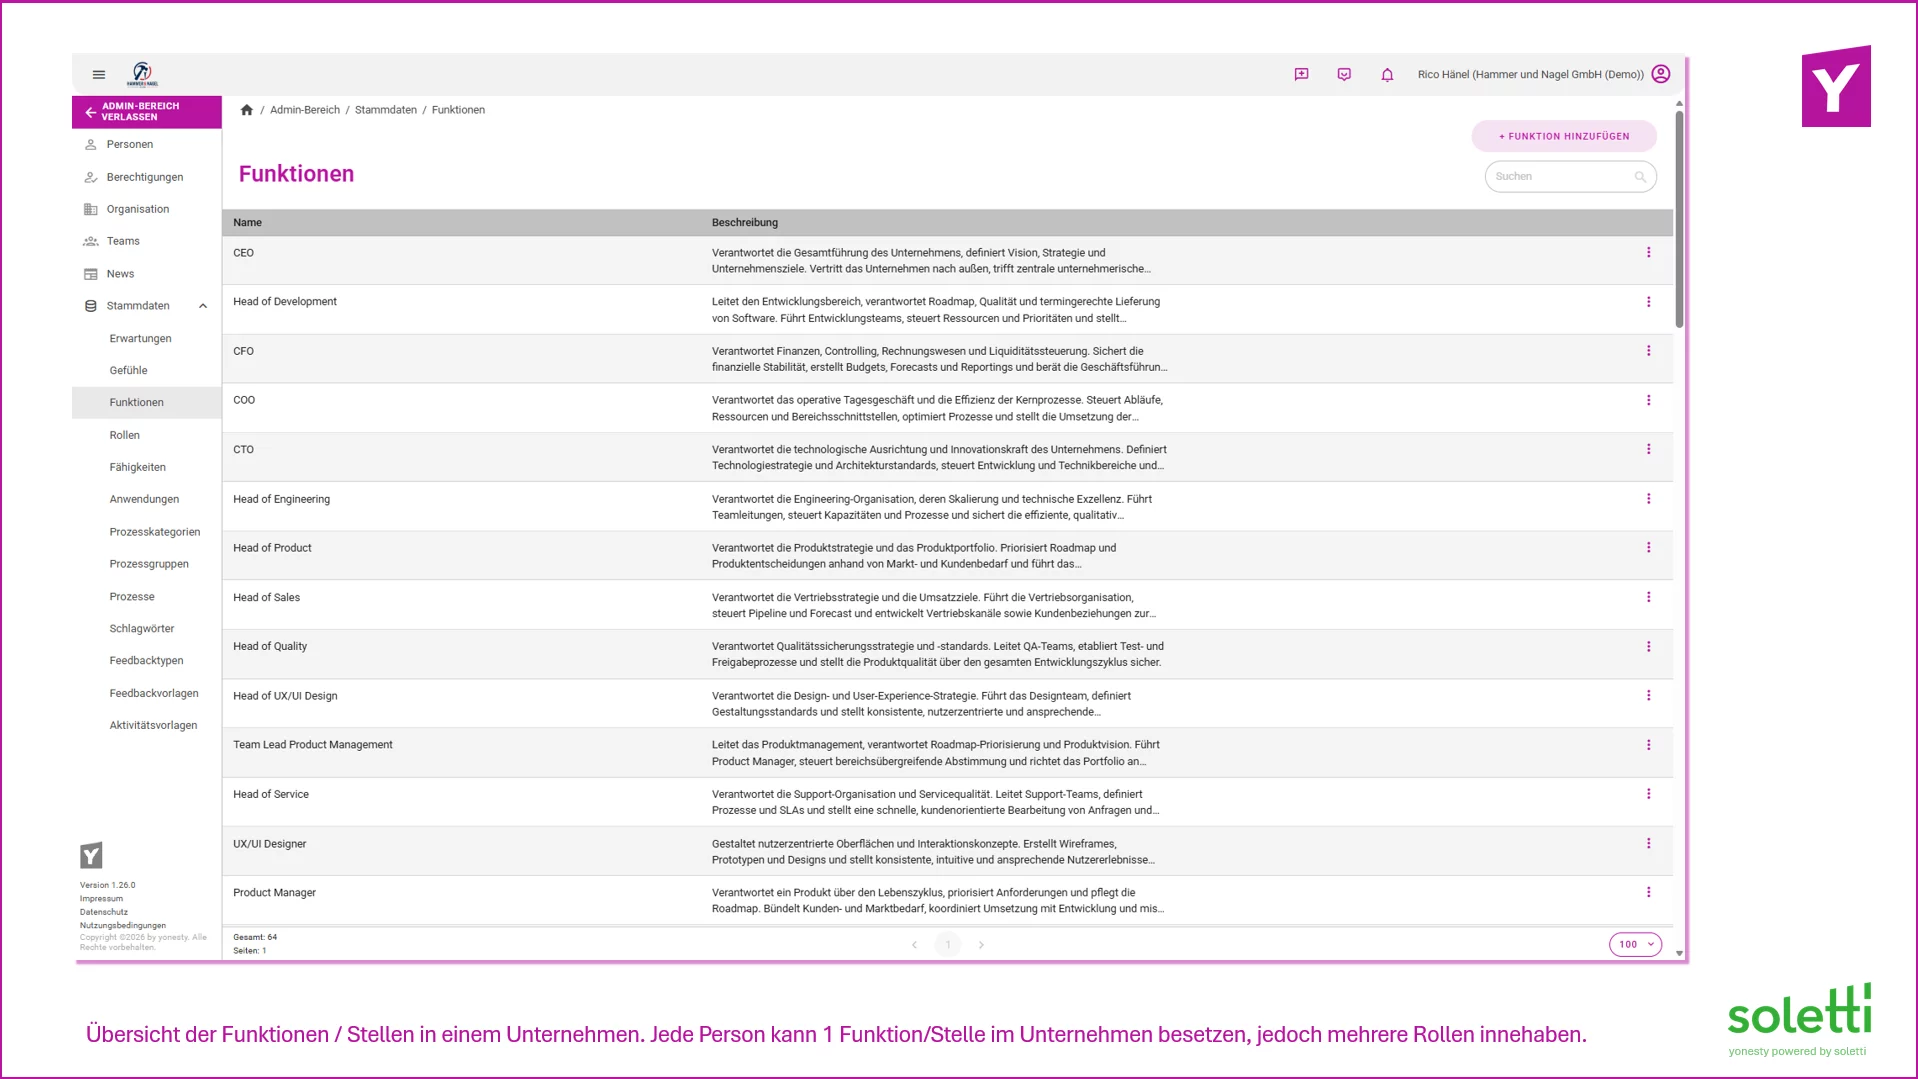Open the three-dot menu for Head of Development

tap(1648, 302)
